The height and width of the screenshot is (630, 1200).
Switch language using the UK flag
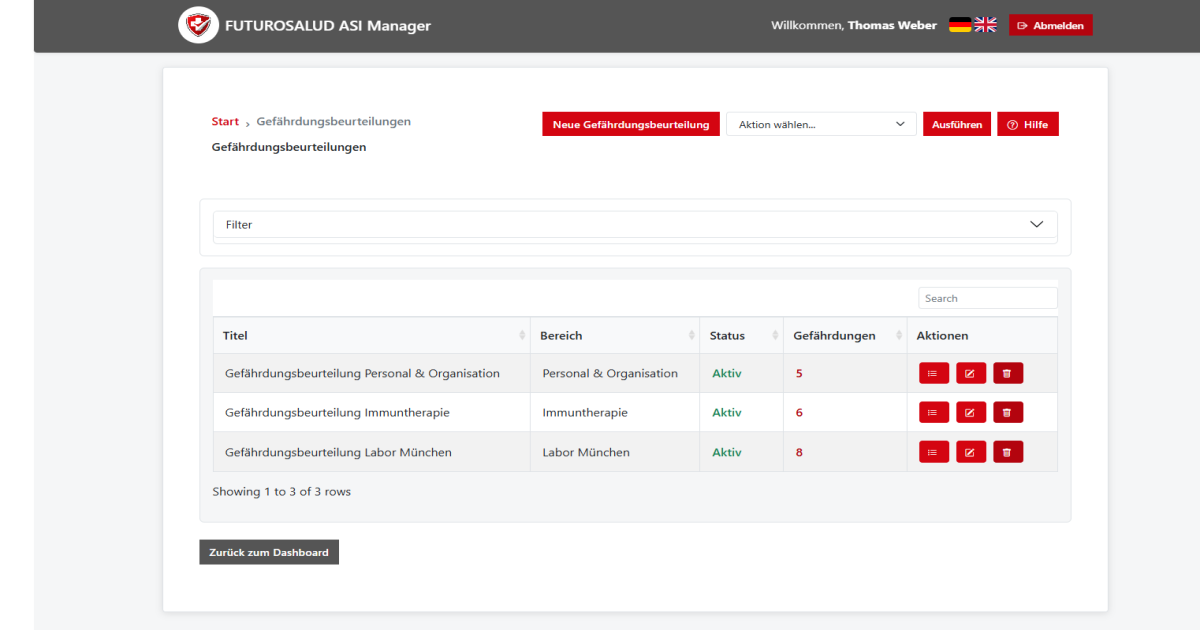click(985, 24)
